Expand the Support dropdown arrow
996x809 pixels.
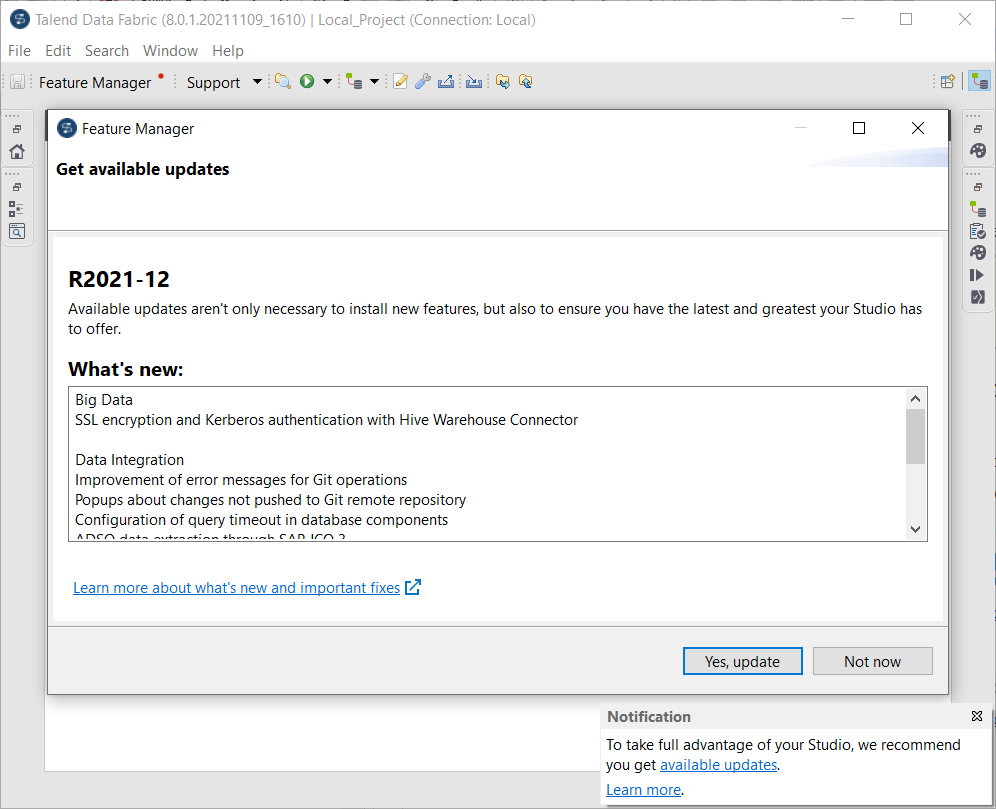pyautogui.click(x=257, y=82)
